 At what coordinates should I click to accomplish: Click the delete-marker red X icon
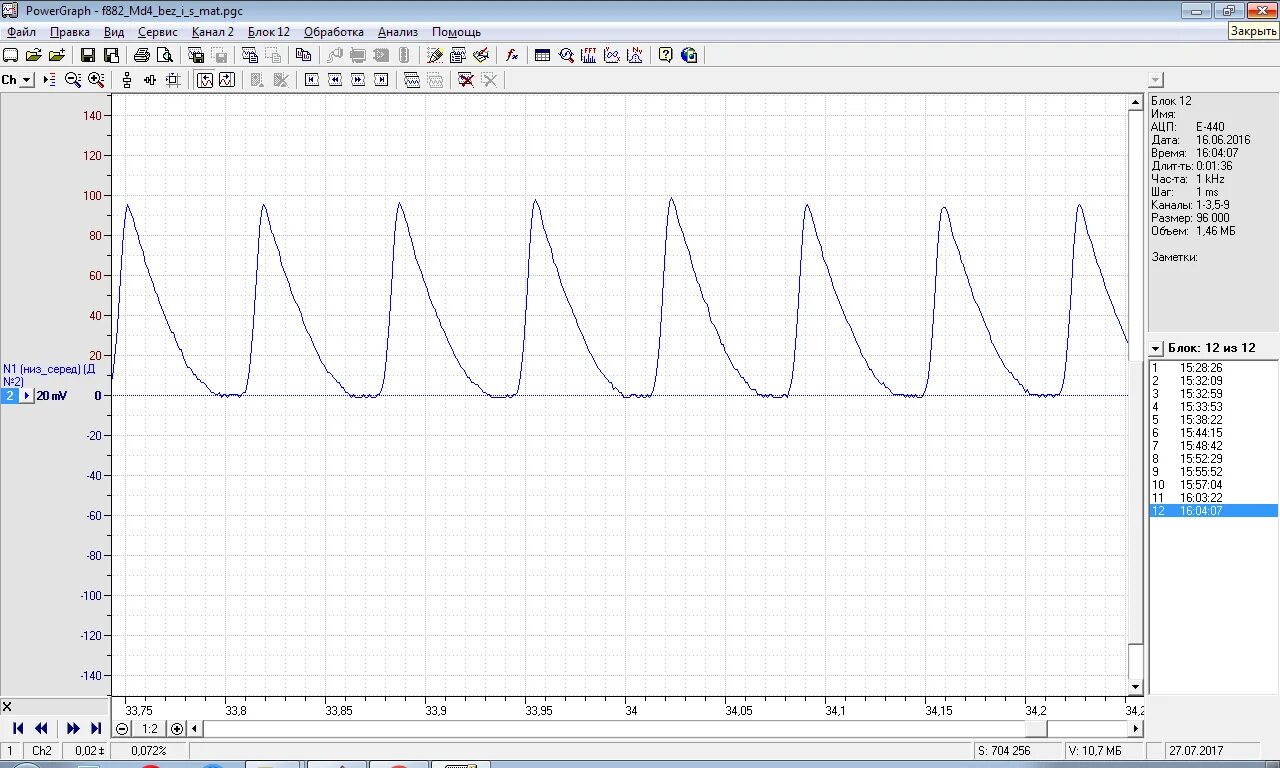pyautogui.click(x=466, y=79)
